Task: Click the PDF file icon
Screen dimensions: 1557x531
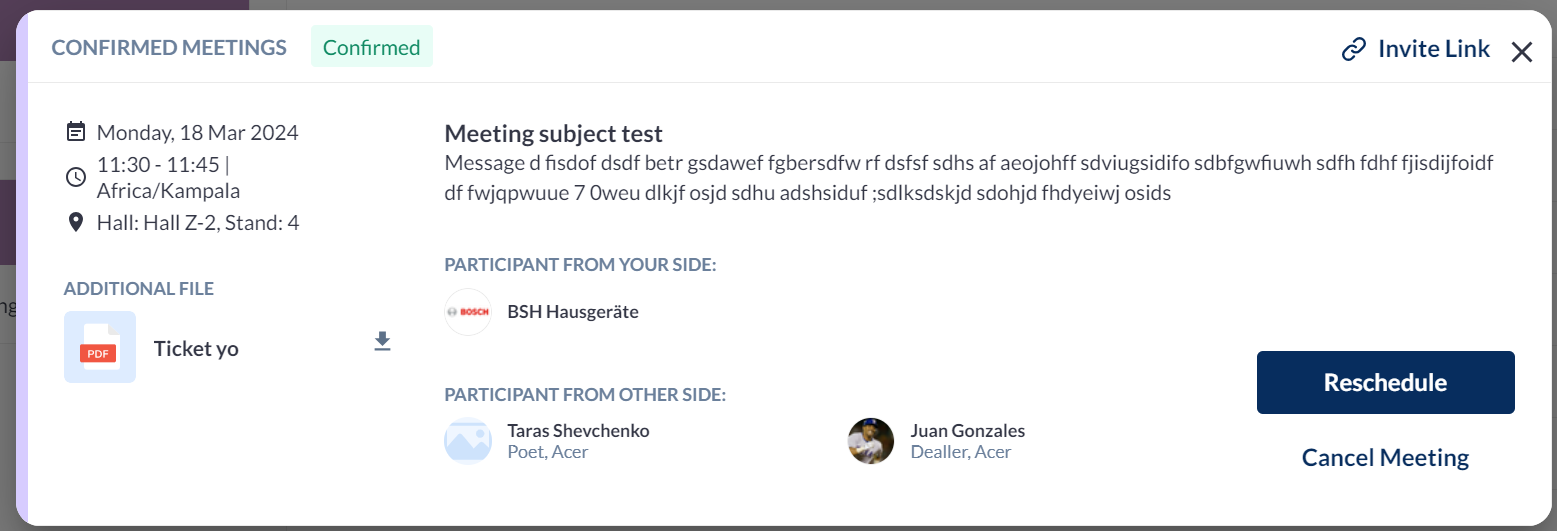Action: coord(99,347)
